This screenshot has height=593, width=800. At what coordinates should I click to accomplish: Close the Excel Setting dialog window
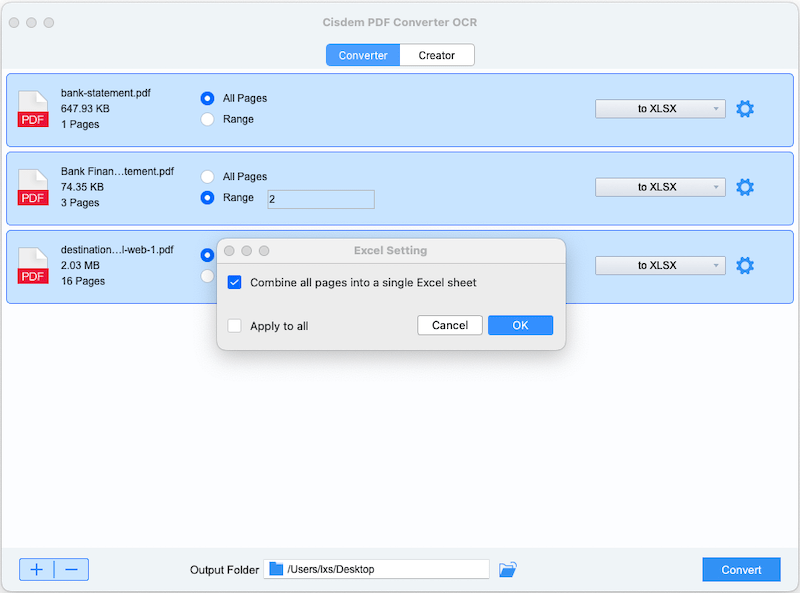coord(230,251)
